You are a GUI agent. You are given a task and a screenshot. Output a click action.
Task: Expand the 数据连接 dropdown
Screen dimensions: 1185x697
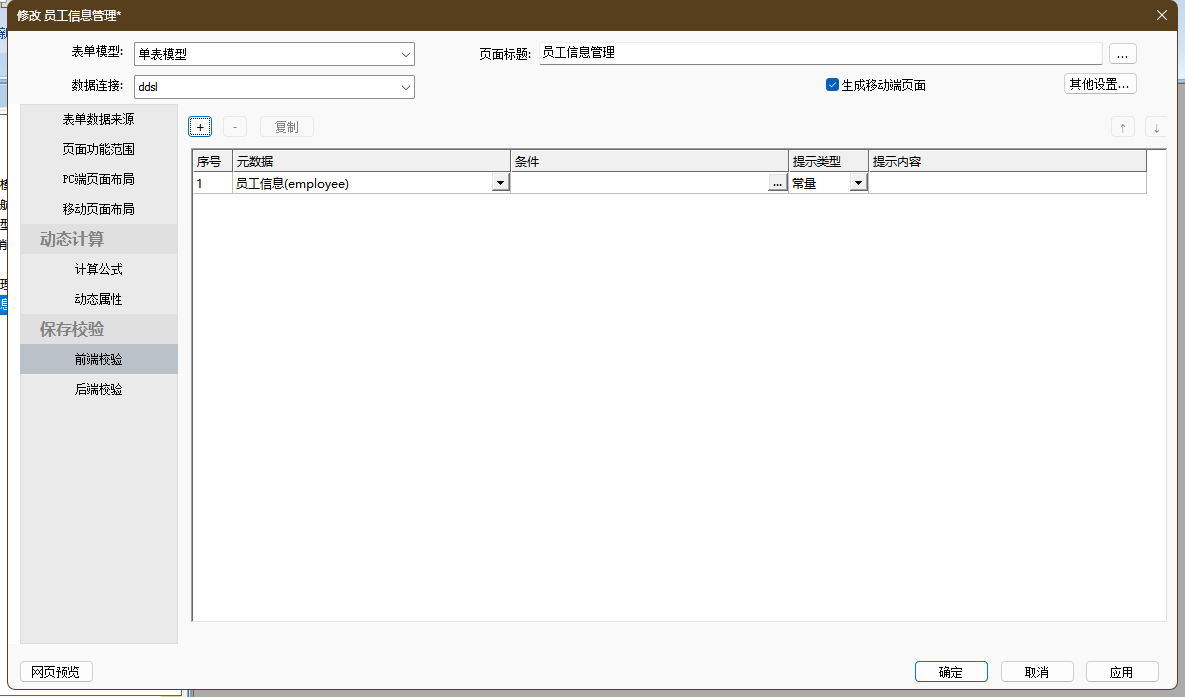[x=406, y=87]
